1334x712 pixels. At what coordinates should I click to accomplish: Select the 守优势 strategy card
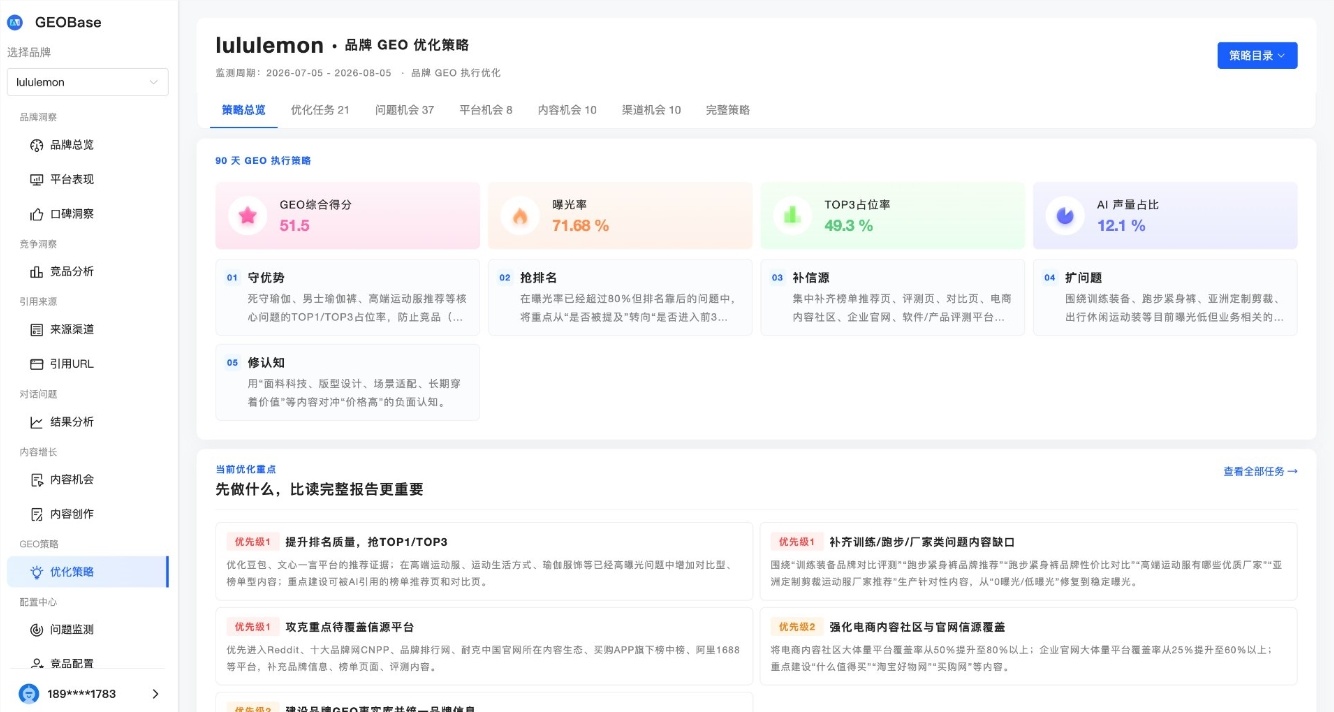348,298
